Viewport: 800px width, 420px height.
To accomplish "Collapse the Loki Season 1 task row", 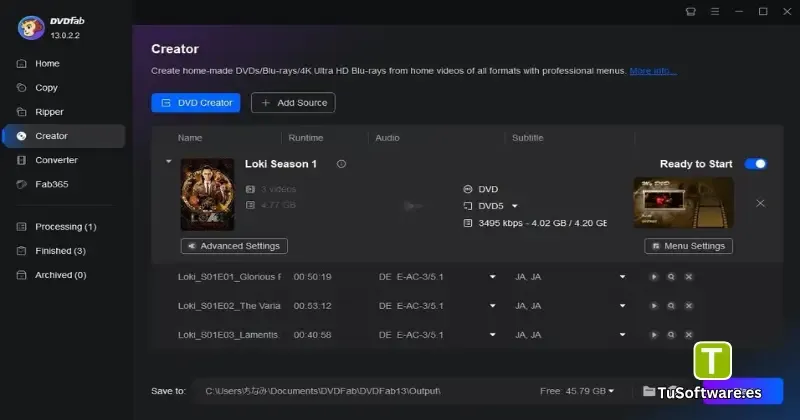I will click(168, 162).
